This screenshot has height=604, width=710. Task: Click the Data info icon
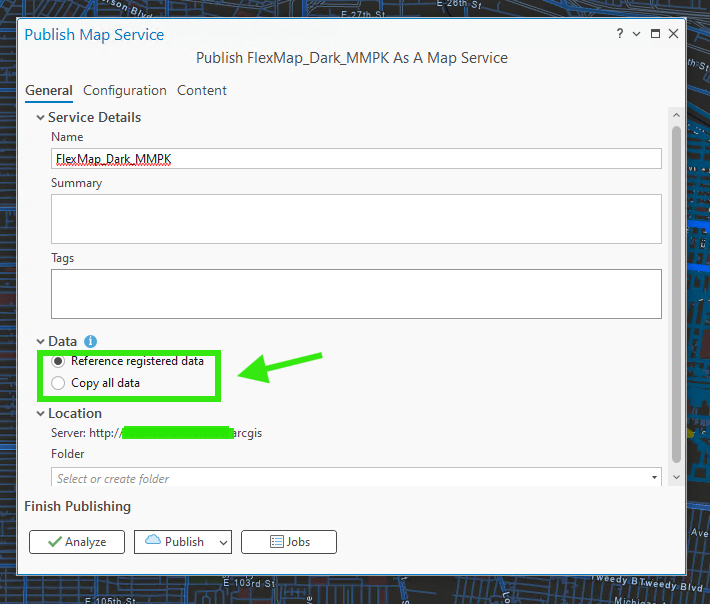click(90, 341)
